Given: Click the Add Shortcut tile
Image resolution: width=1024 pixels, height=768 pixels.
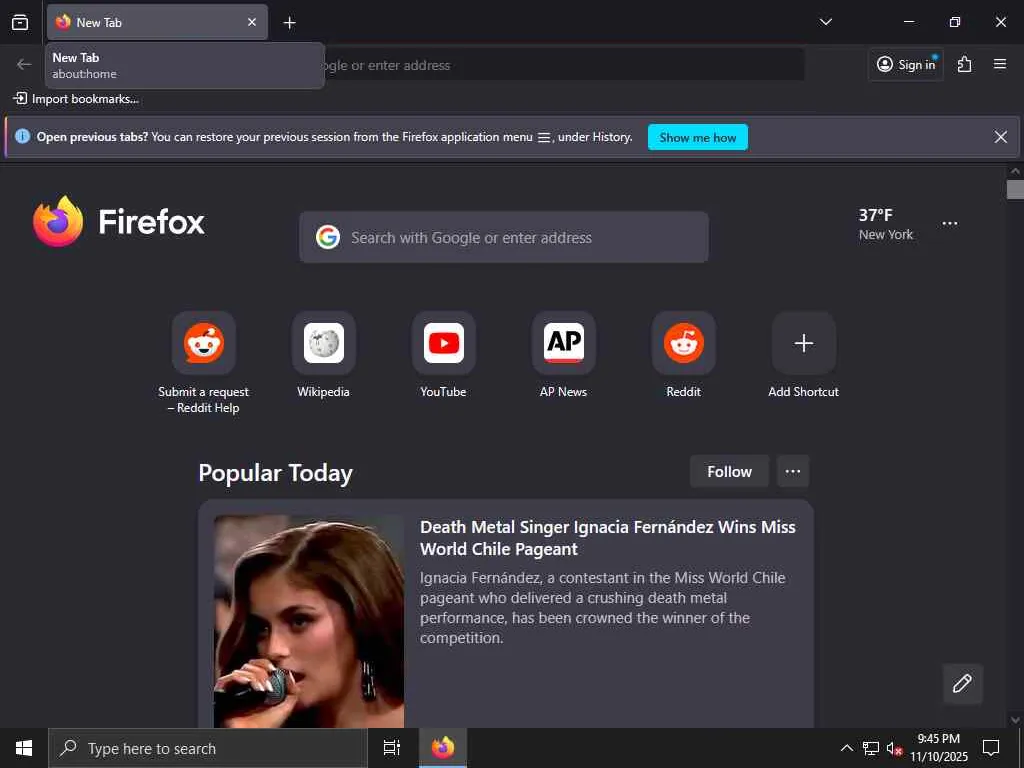Looking at the screenshot, I should click(x=803, y=356).
